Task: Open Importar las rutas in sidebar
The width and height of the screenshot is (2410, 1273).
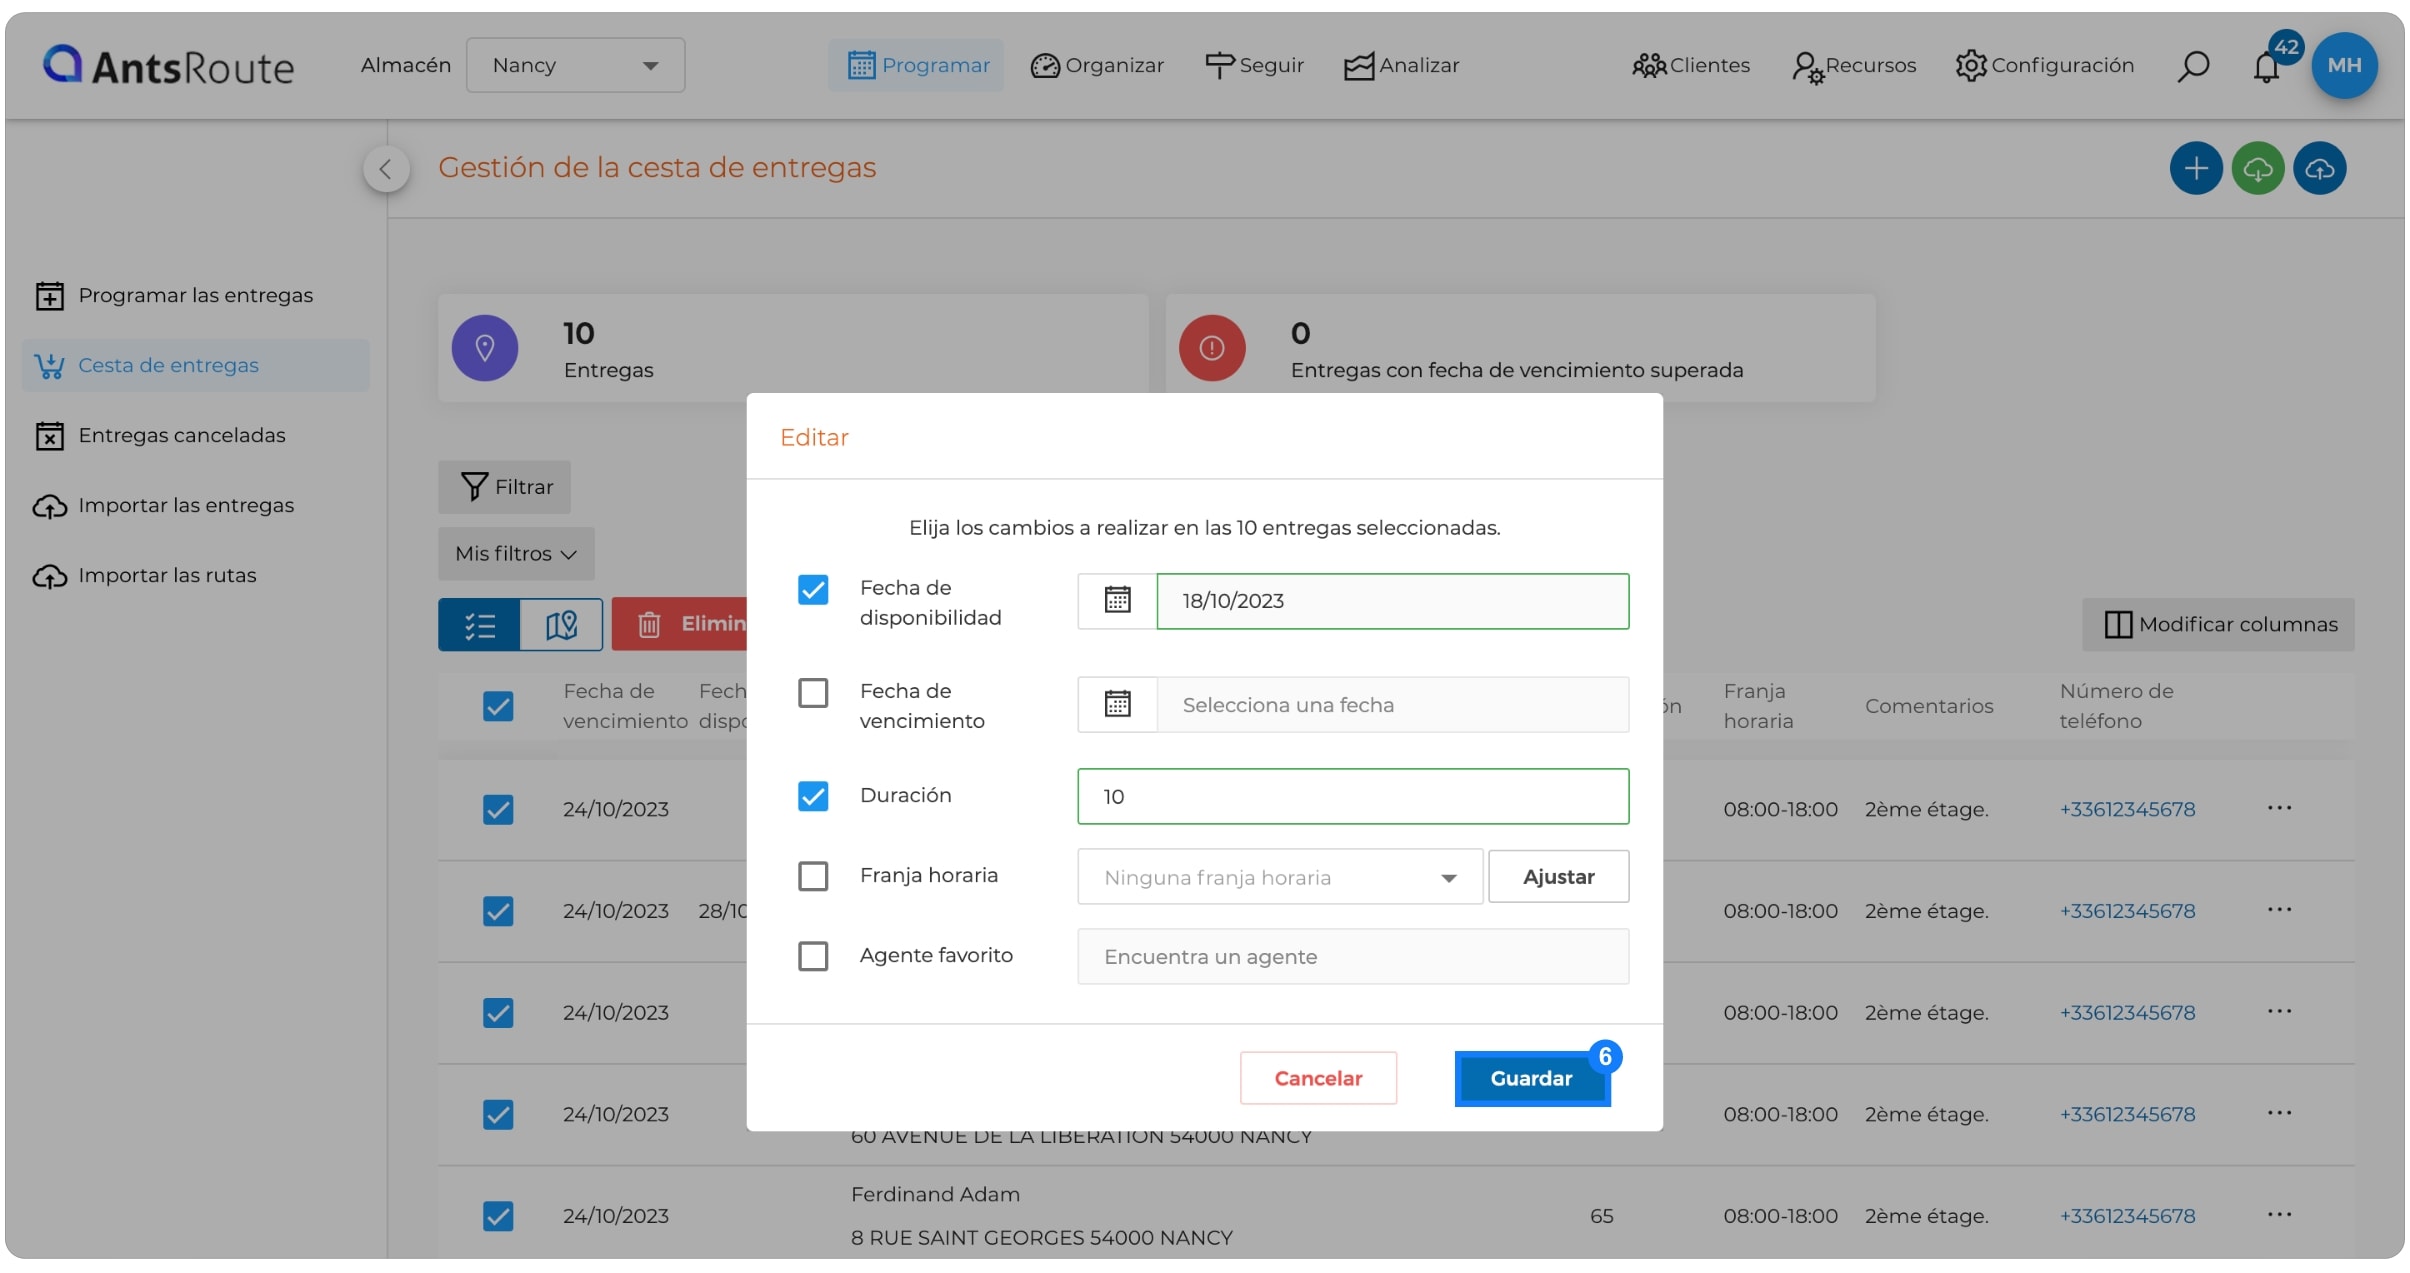Action: (x=196, y=576)
